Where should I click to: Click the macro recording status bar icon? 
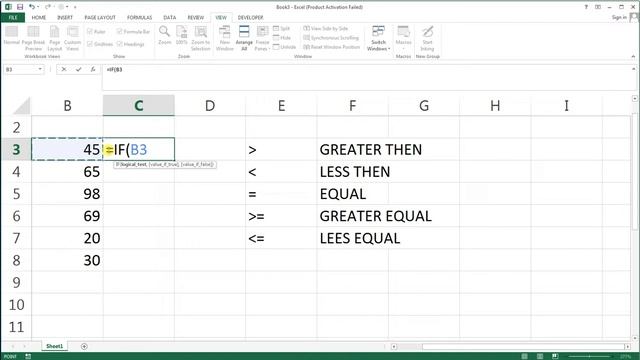pyautogui.click(x=28, y=356)
